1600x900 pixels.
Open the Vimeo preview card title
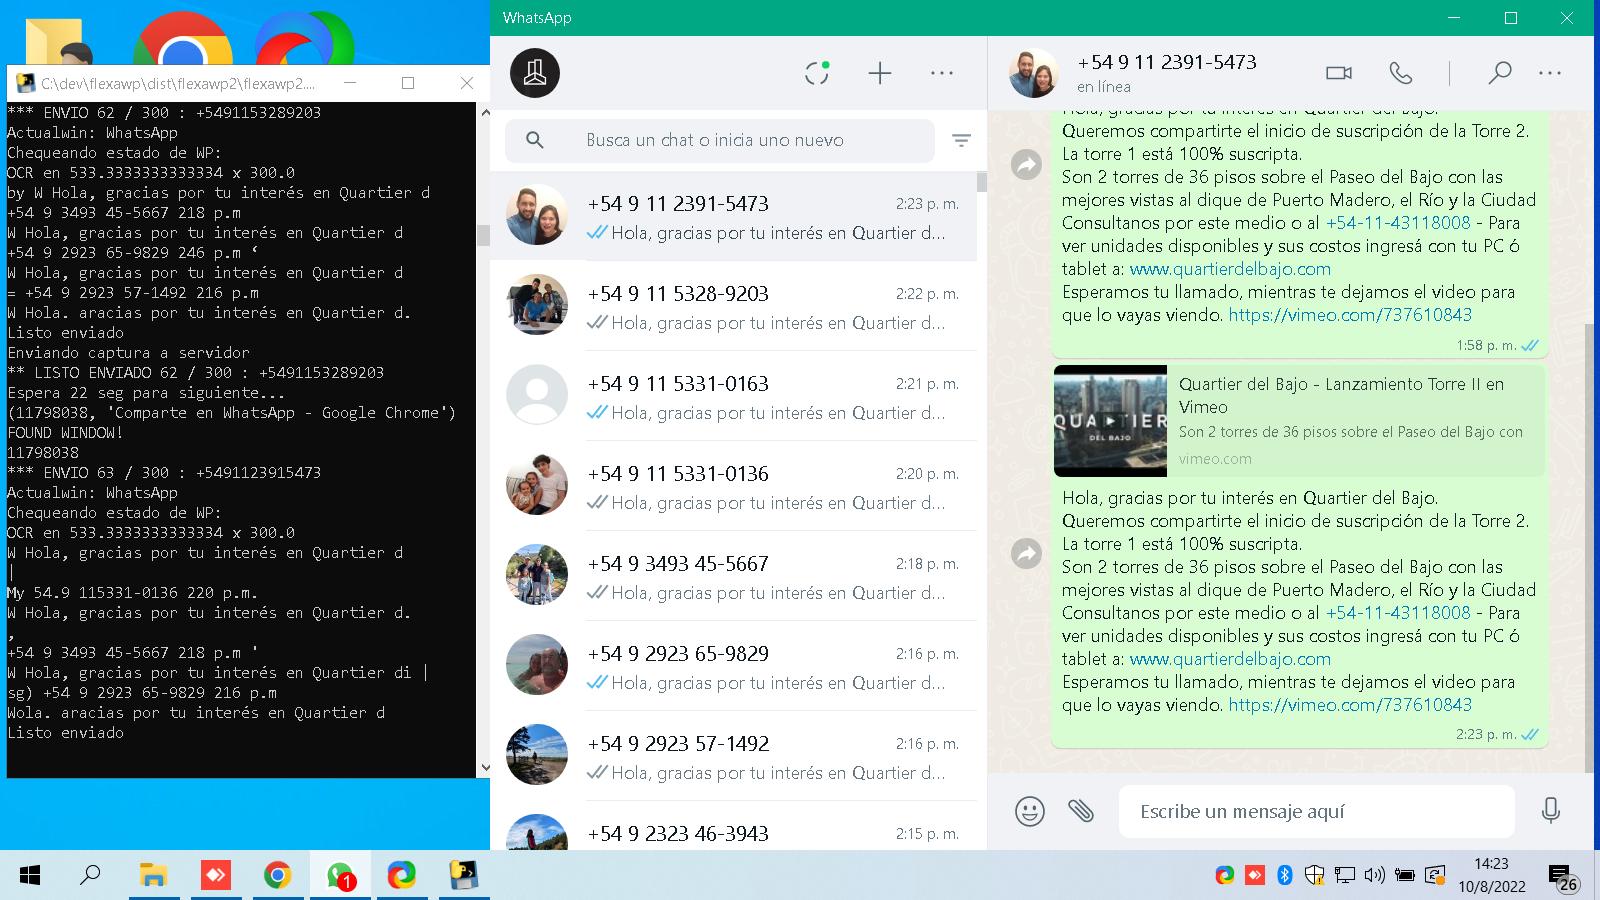click(1341, 395)
